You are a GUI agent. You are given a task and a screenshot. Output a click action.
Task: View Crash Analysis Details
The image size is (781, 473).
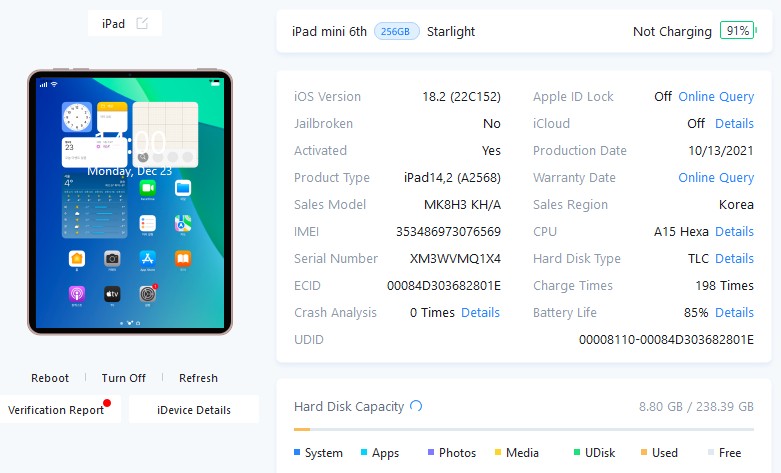click(x=480, y=313)
